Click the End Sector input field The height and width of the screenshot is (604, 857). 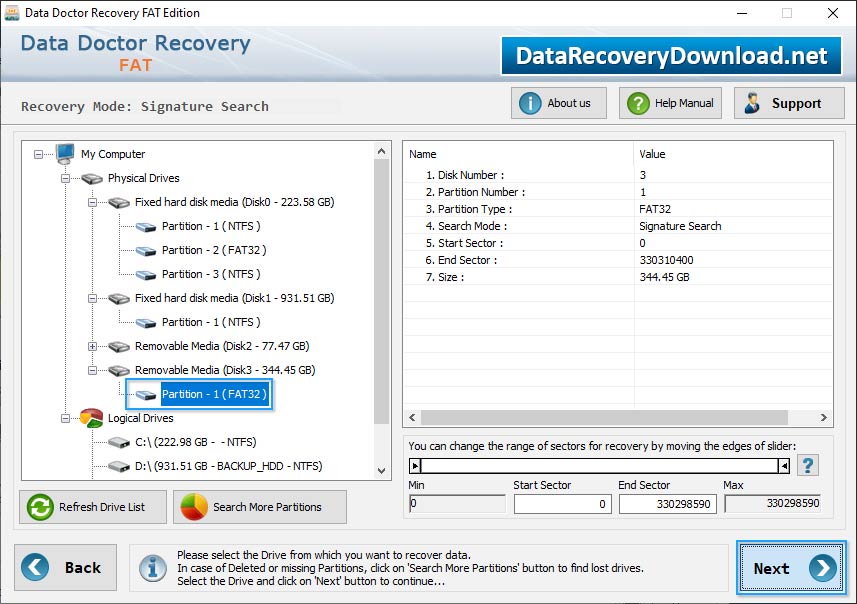click(667, 504)
